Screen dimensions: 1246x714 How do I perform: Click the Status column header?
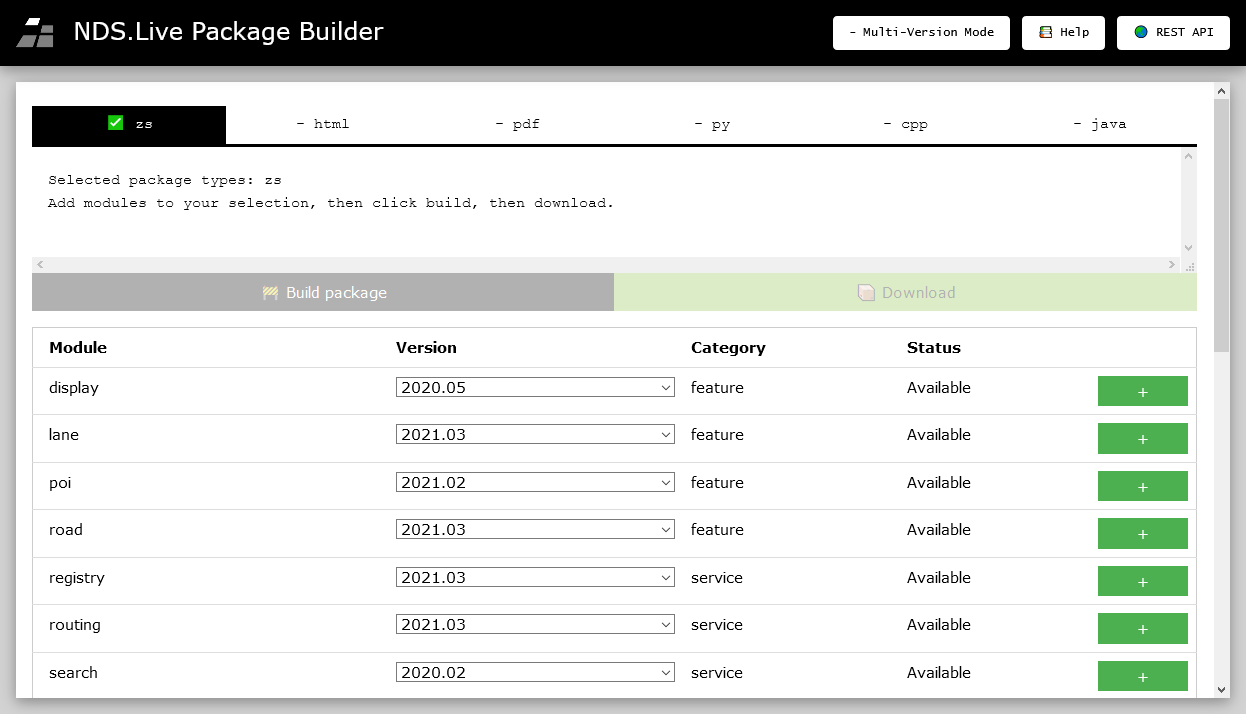pos(934,348)
